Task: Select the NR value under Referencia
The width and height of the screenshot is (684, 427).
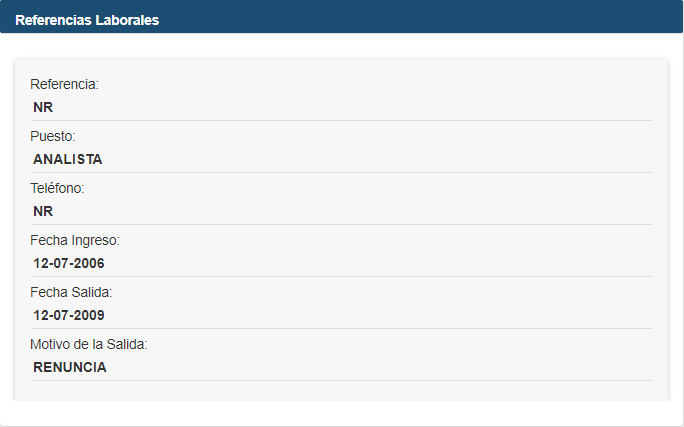Action: (43, 107)
